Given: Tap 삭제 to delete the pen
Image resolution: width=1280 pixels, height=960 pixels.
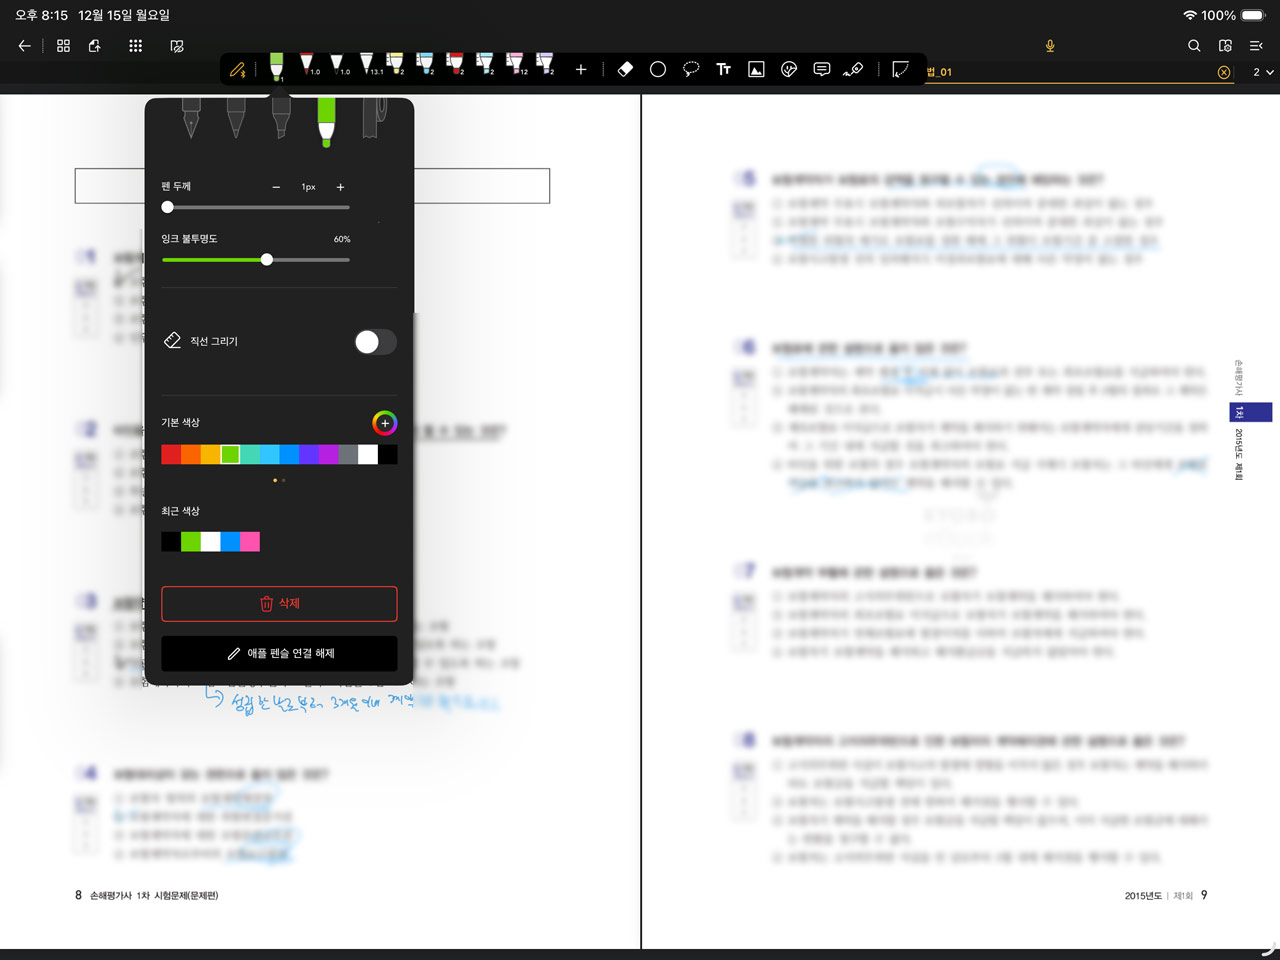Looking at the screenshot, I should [x=279, y=604].
